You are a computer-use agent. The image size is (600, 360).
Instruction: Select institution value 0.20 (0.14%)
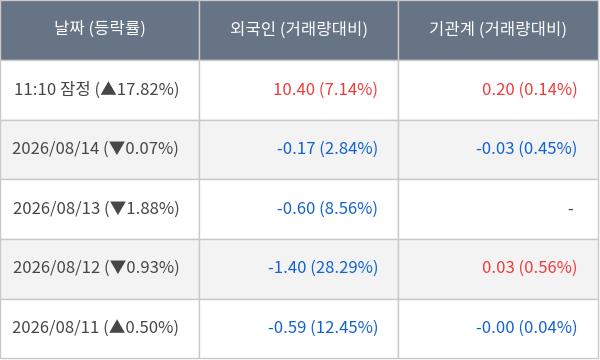pyautogui.click(x=529, y=90)
